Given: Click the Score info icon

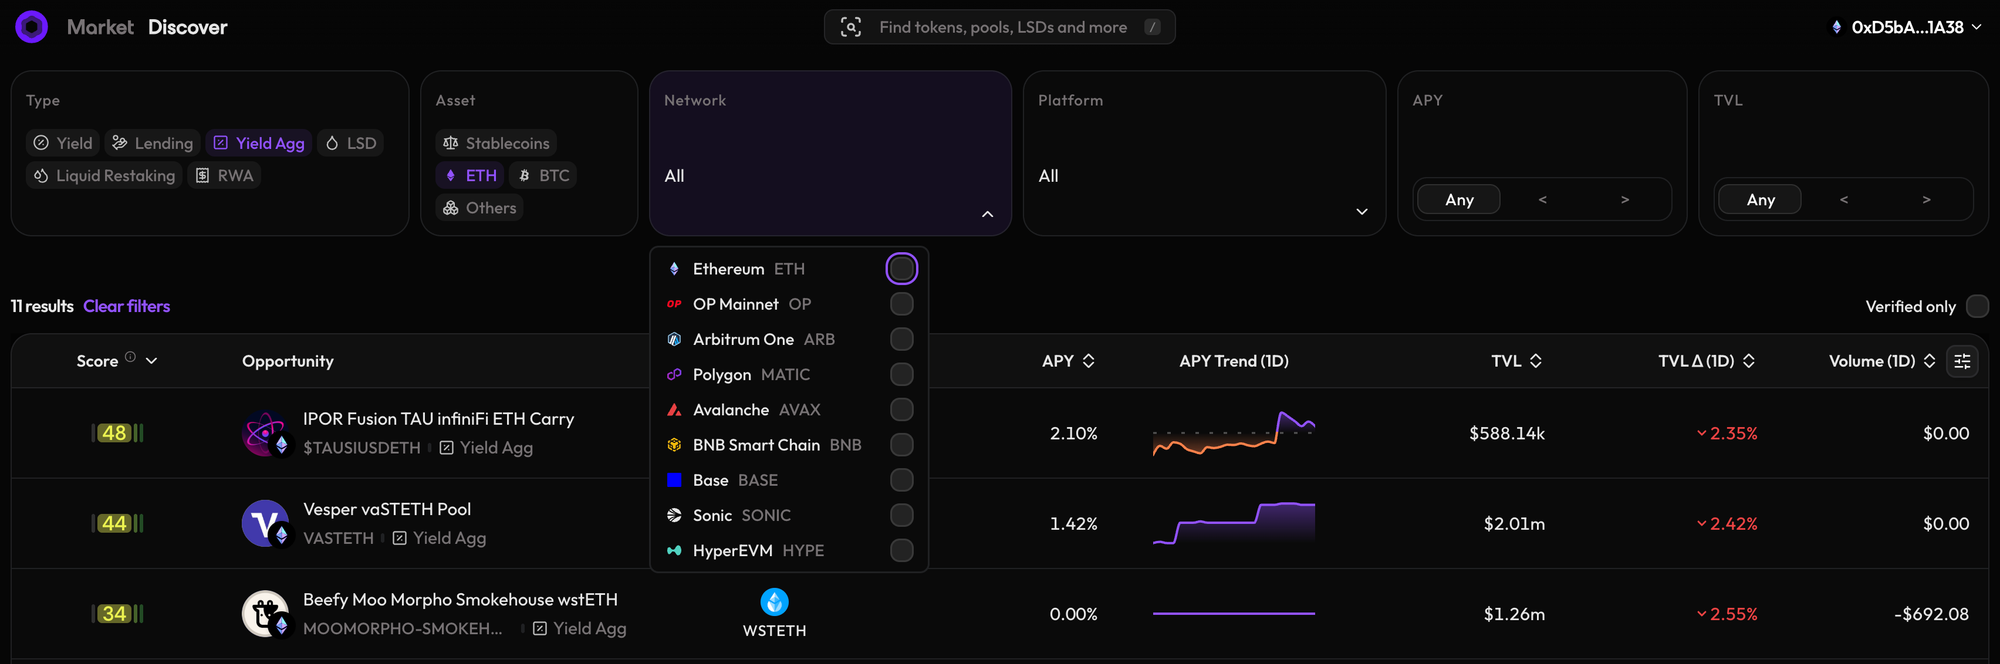Looking at the screenshot, I should point(130,357).
